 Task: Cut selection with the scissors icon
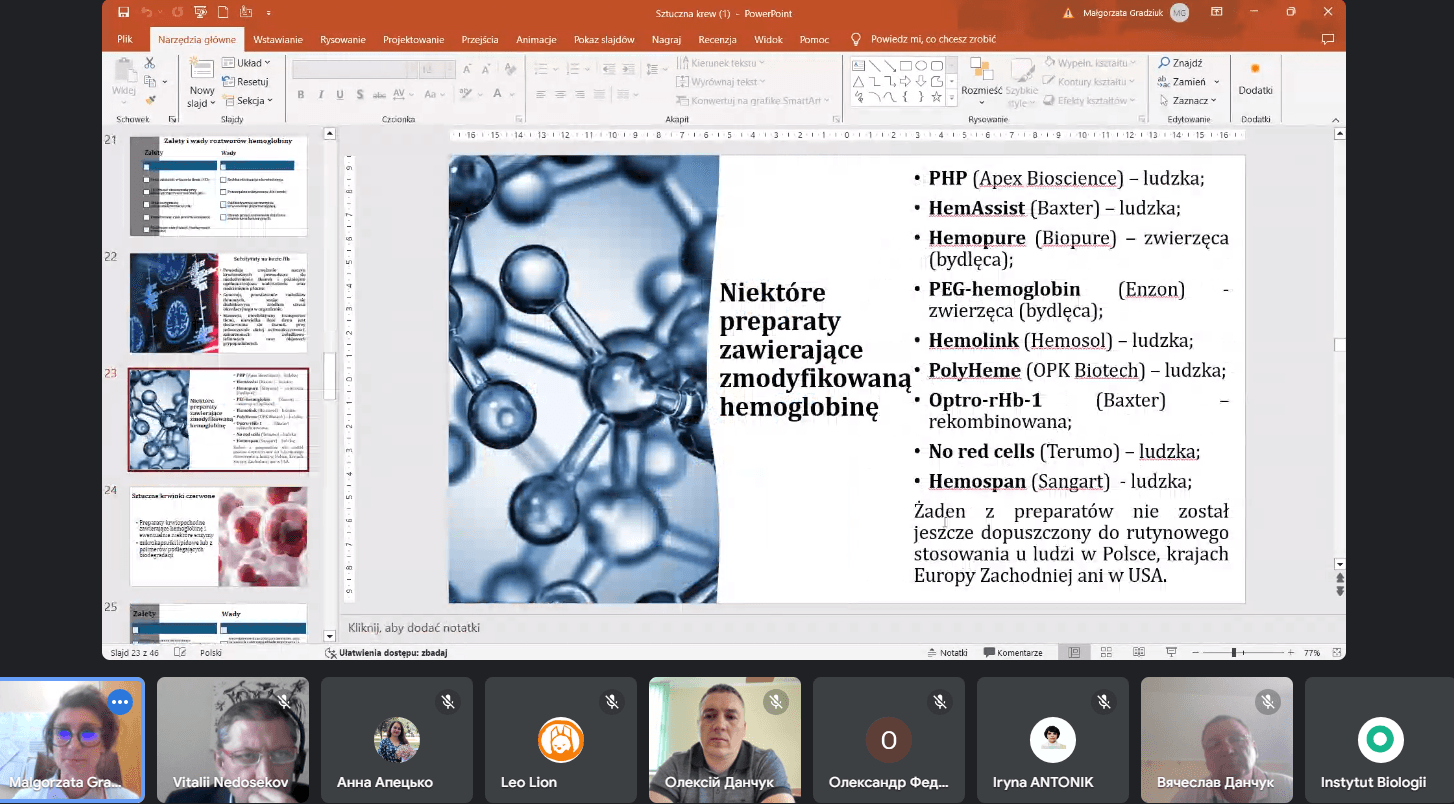[150, 63]
